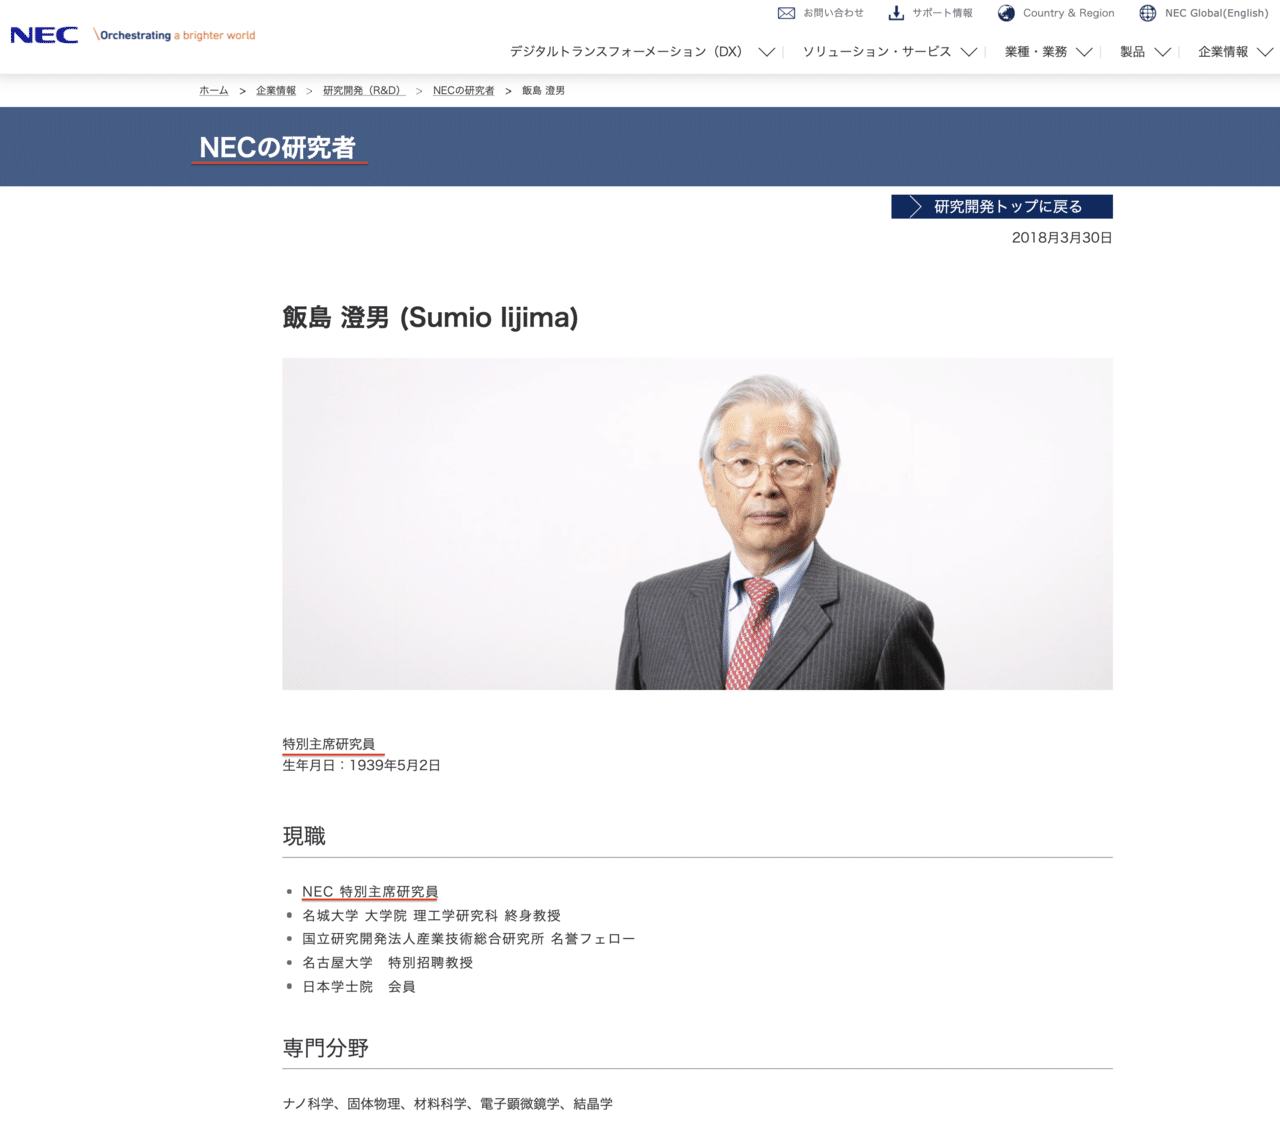1280x1130 pixels.
Task: Click the 研究開発 (R&D) breadcrumb link
Action: (x=364, y=91)
